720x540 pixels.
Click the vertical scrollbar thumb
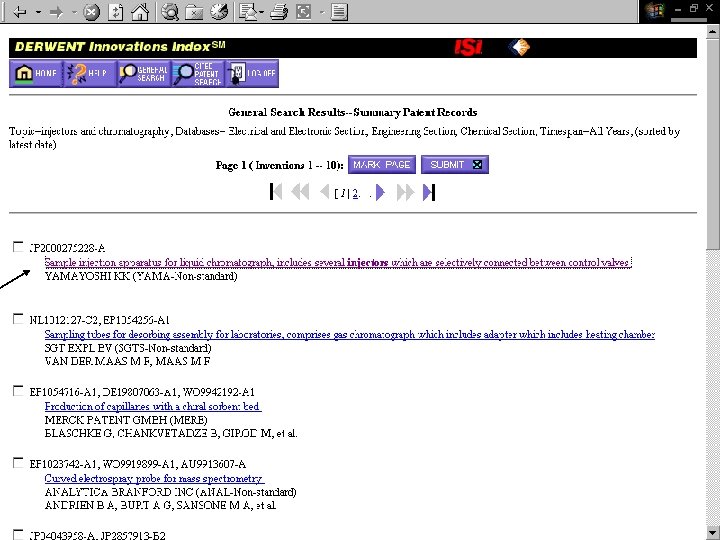click(x=712, y=144)
